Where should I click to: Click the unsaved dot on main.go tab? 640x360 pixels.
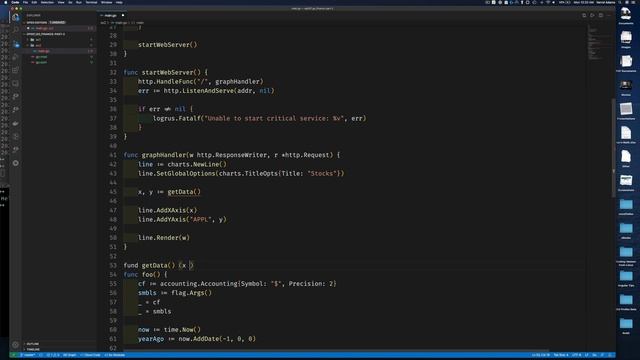coord(123,16)
